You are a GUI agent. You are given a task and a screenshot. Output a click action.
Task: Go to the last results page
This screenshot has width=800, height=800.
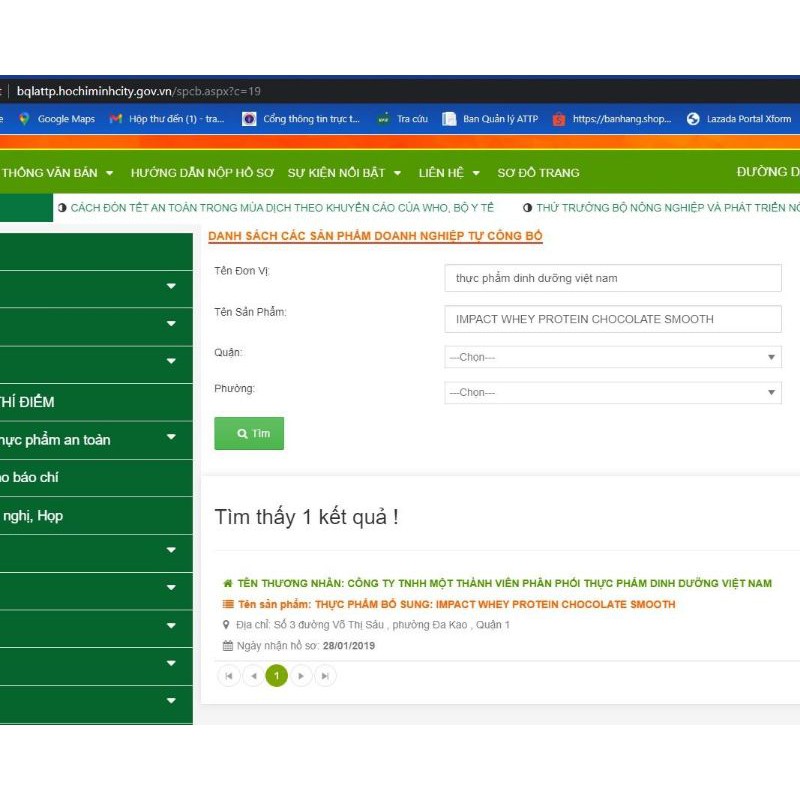tap(325, 676)
